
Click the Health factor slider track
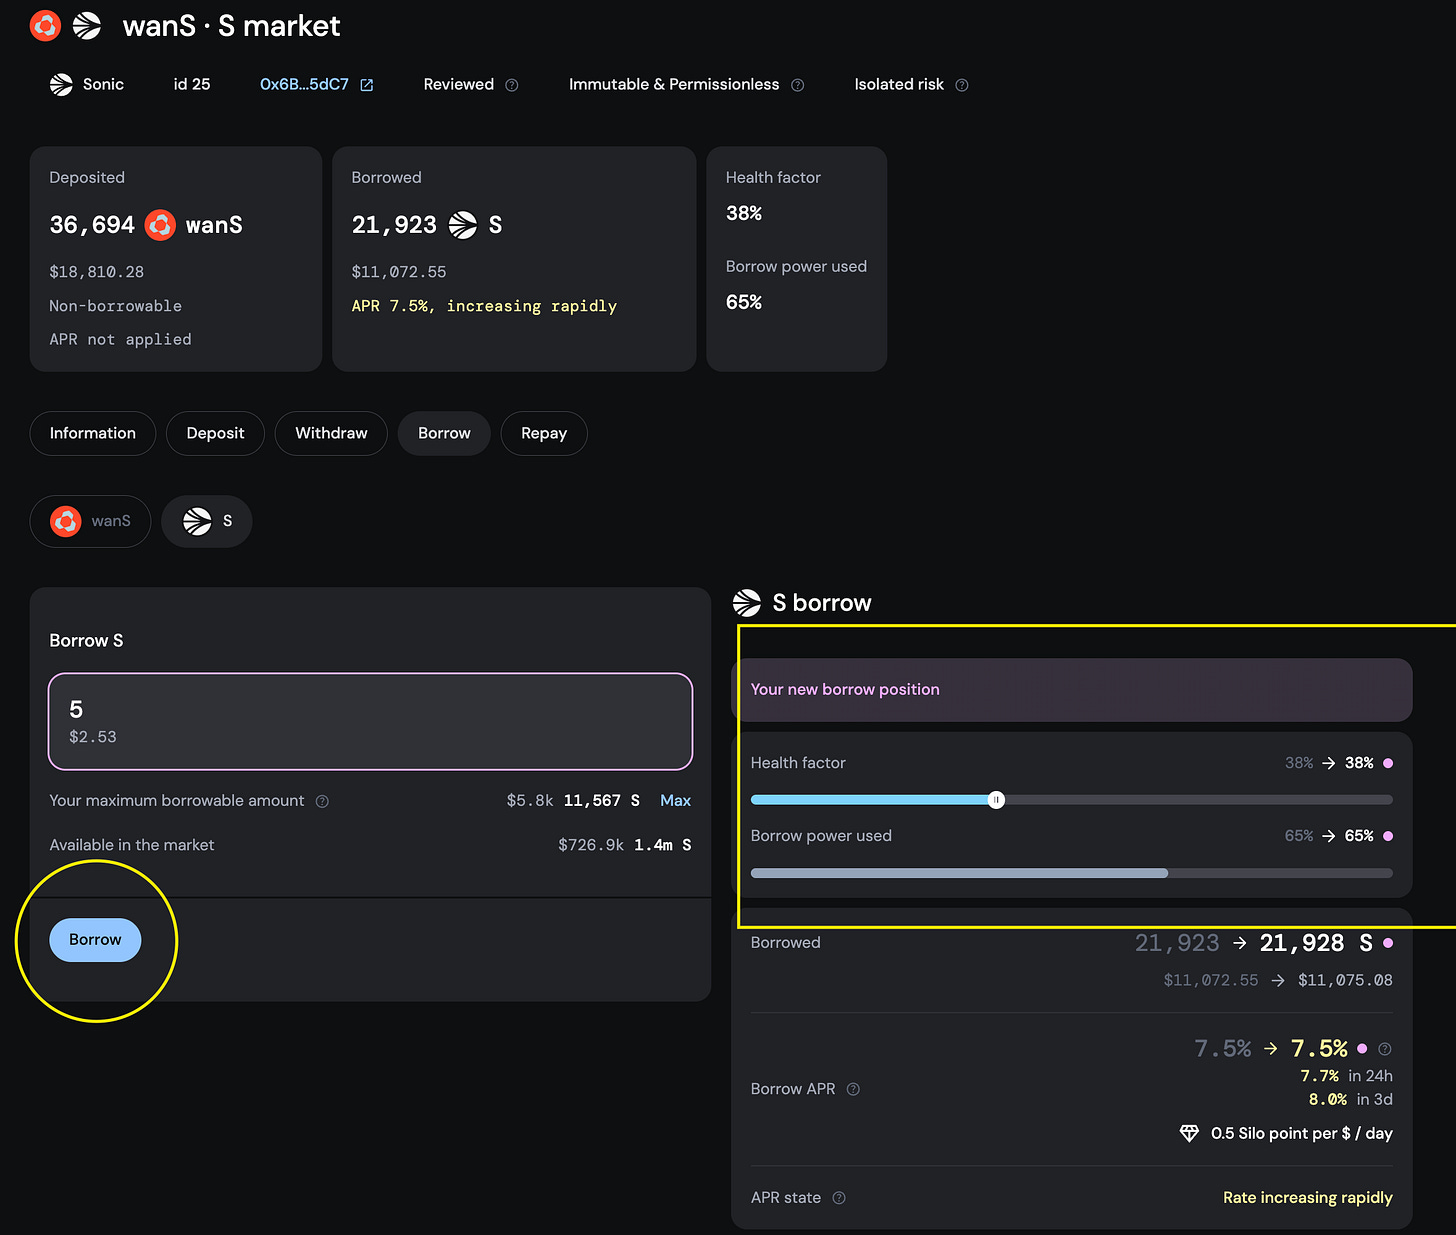click(x=1072, y=800)
